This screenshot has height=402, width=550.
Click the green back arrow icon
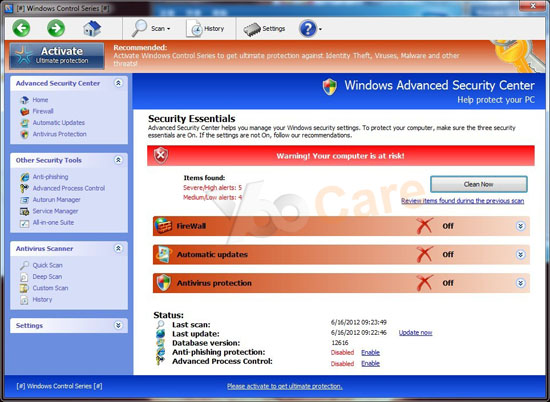click(x=21, y=28)
